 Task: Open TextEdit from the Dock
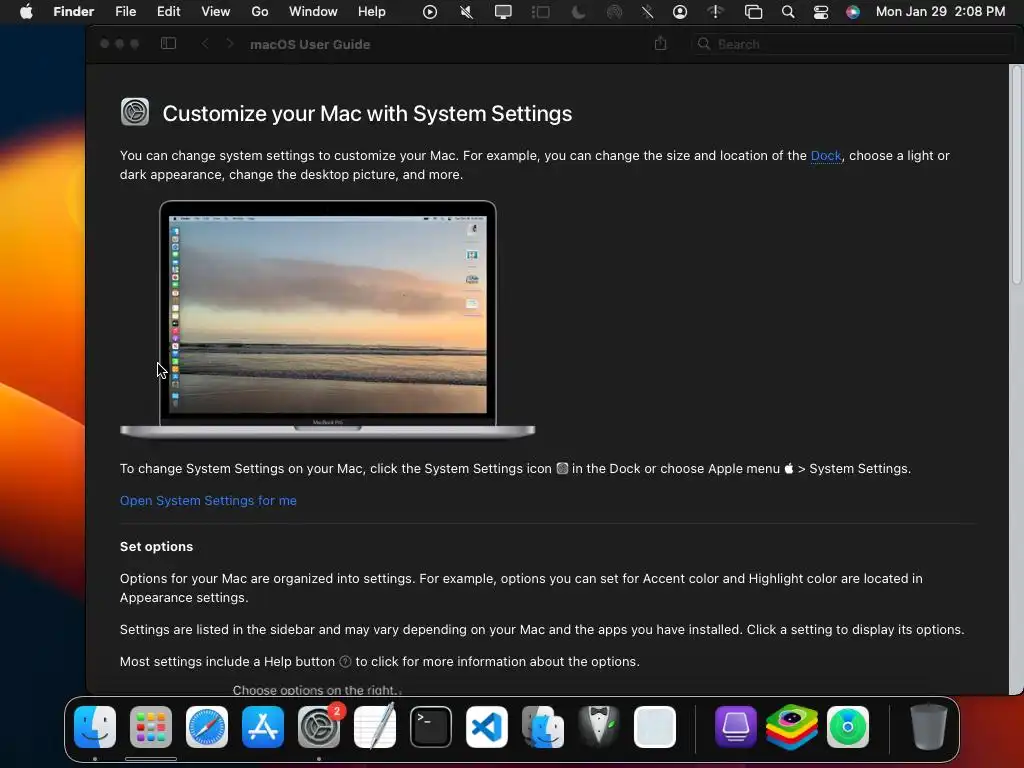[375, 726]
